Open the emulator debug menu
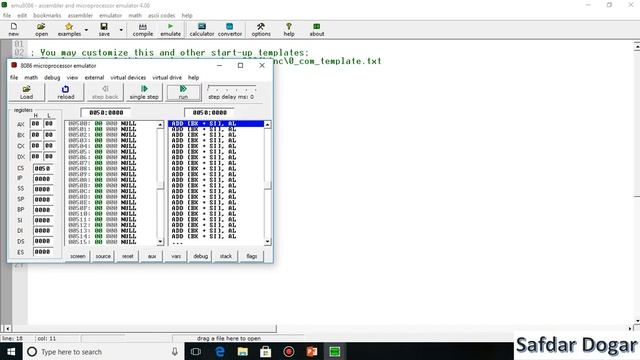 tap(52, 78)
